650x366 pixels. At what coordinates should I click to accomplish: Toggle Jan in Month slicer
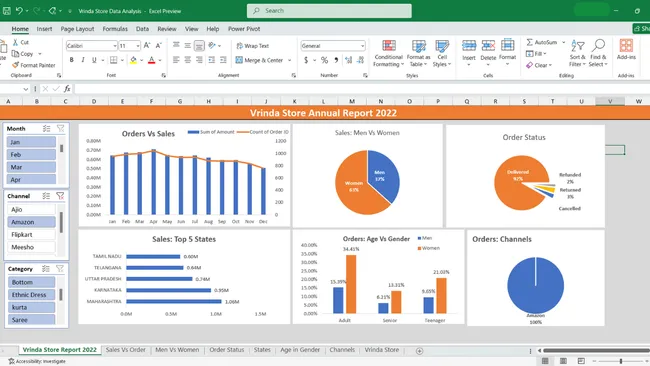[x=31, y=142]
